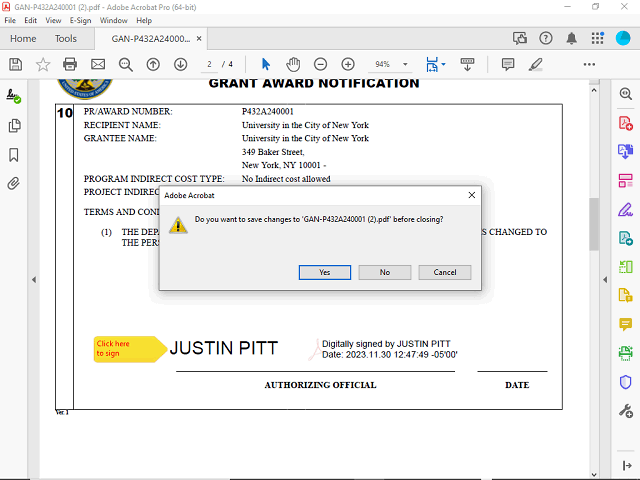Image resolution: width=640 pixels, height=480 pixels.
Task: Click the scrollbar down arrow
Action: [x=594, y=475]
